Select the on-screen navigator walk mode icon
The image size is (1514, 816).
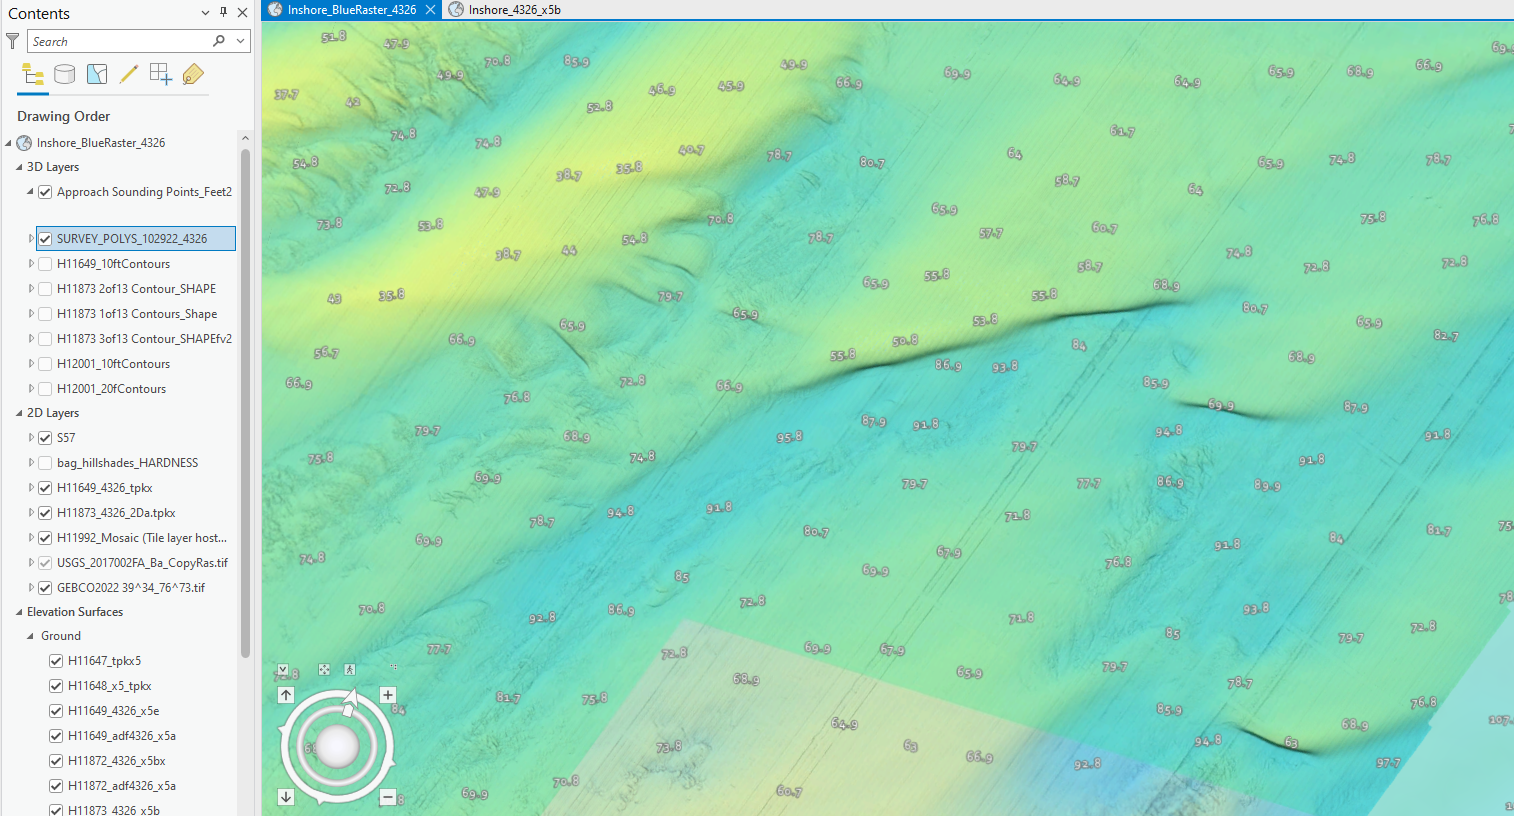[349, 670]
